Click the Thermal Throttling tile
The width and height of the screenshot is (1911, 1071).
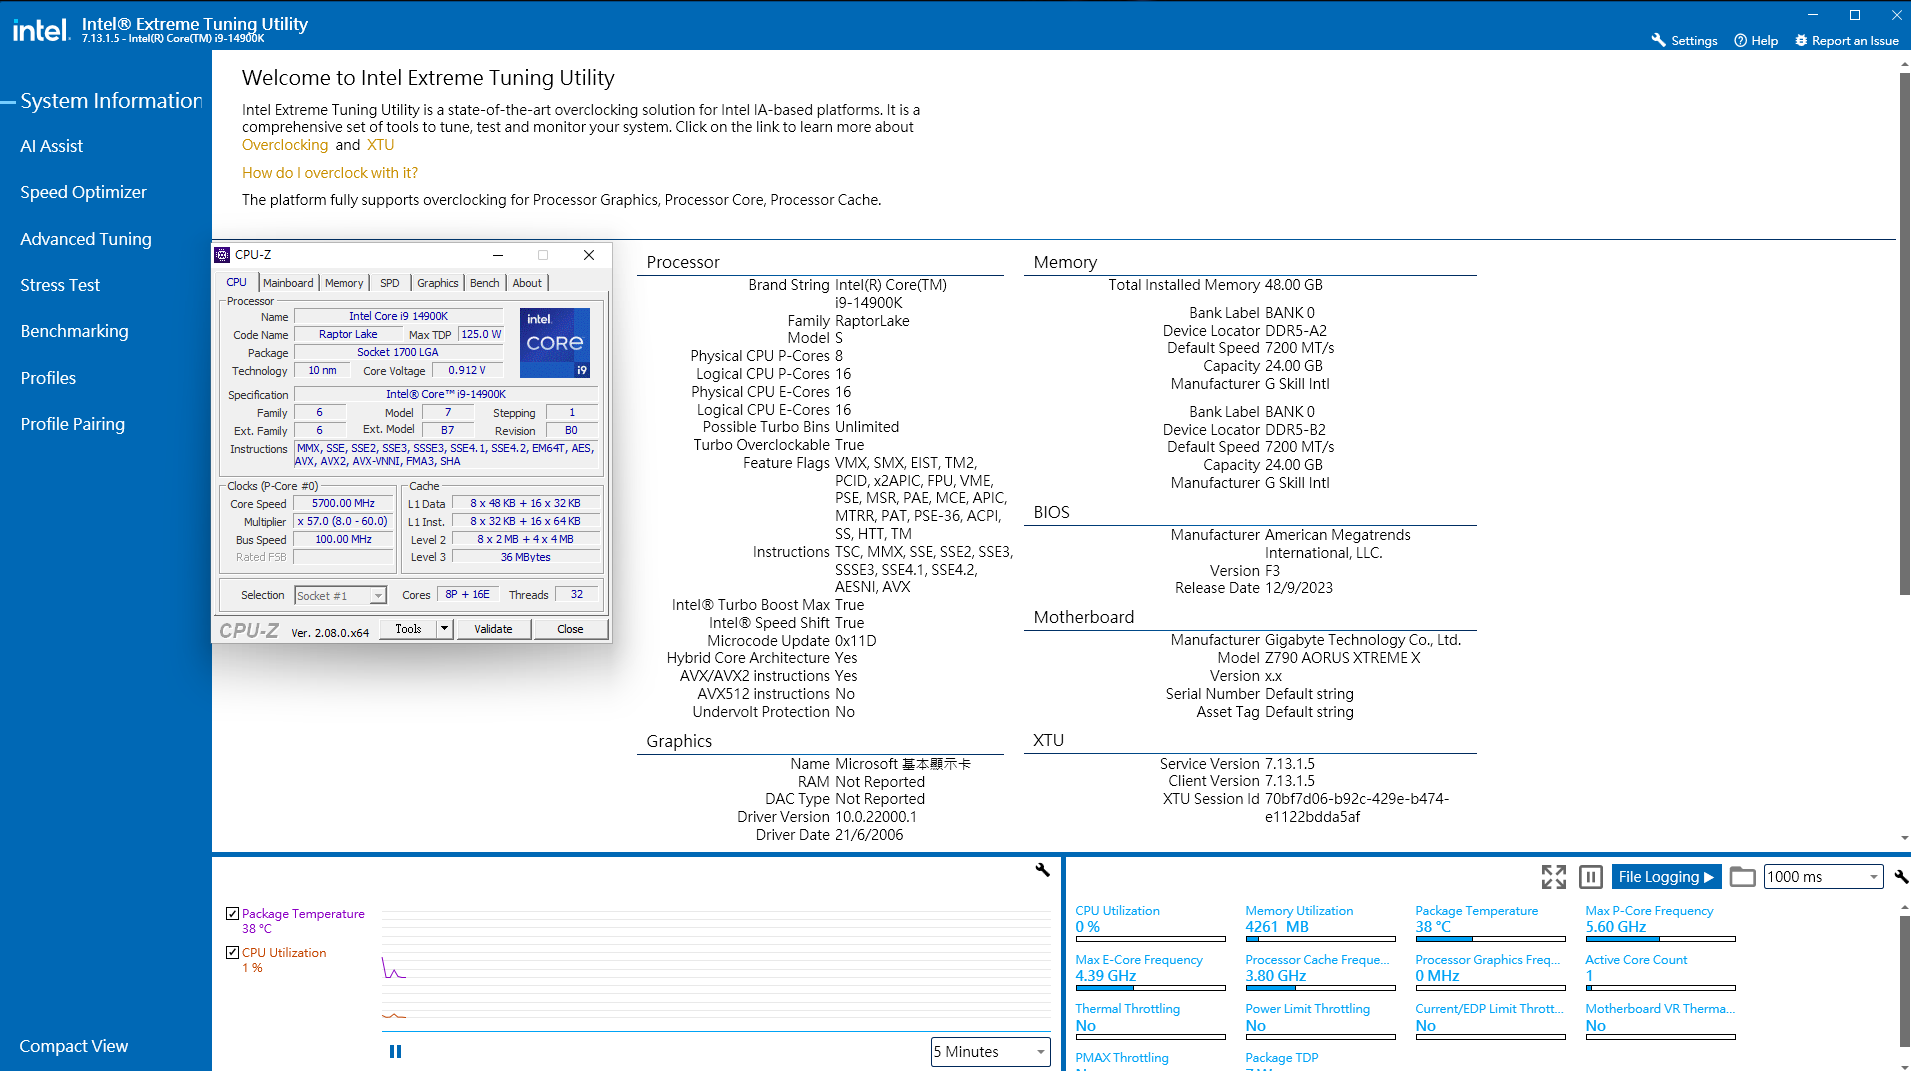coord(1150,1021)
